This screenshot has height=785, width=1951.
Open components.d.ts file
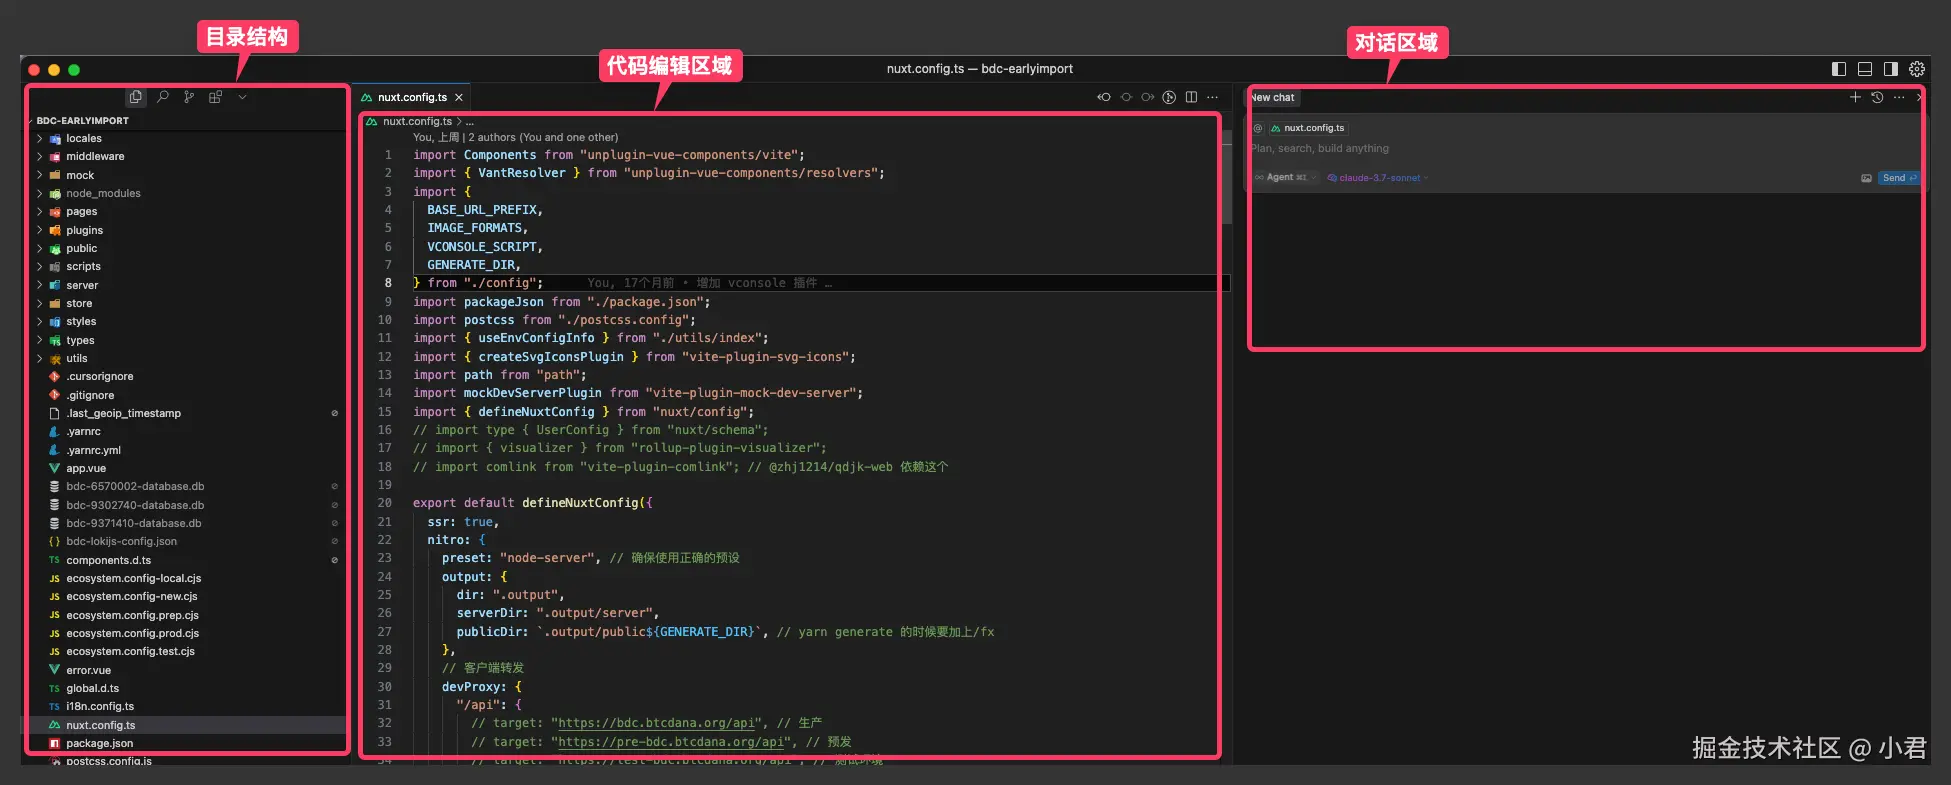(x=108, y=560)
